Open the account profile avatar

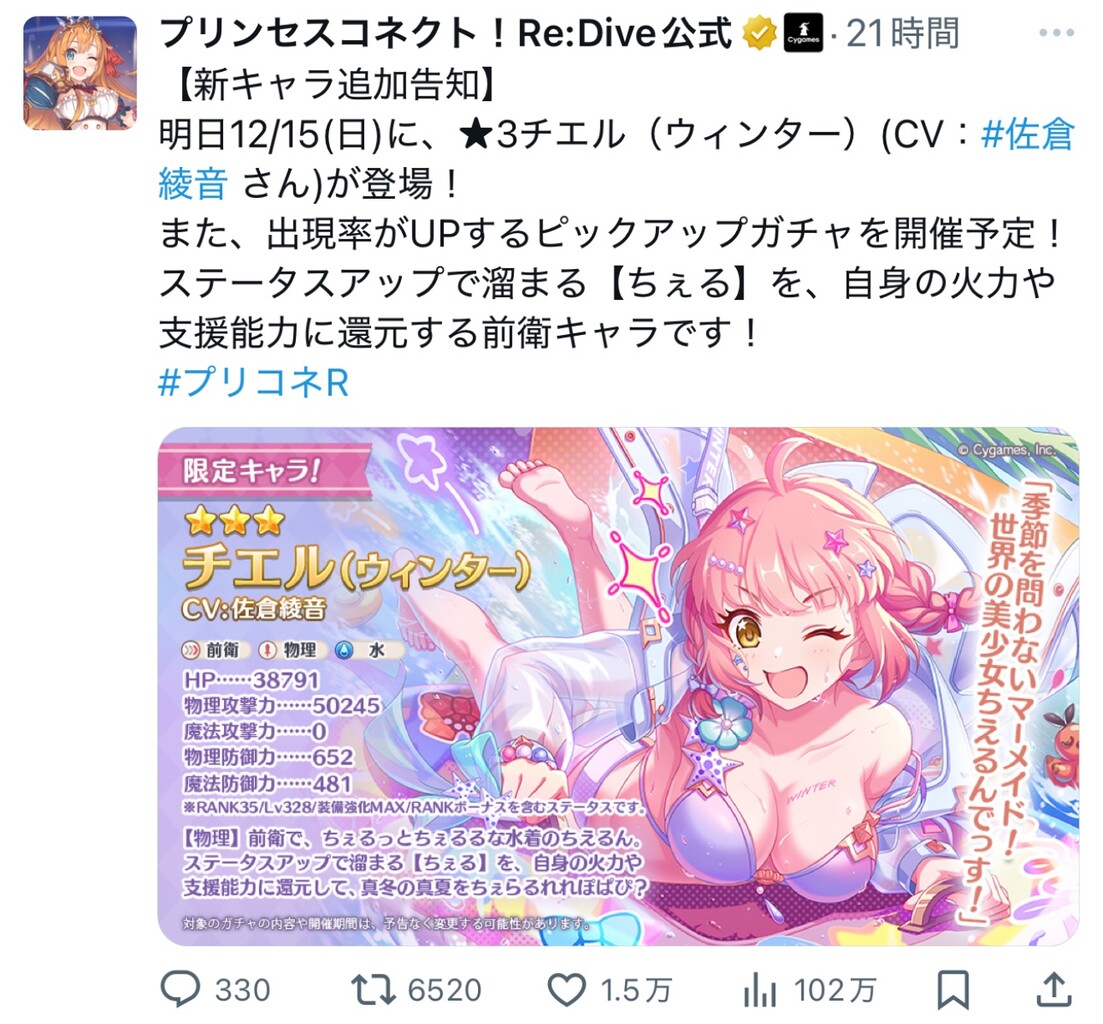(x=79, y=73)
